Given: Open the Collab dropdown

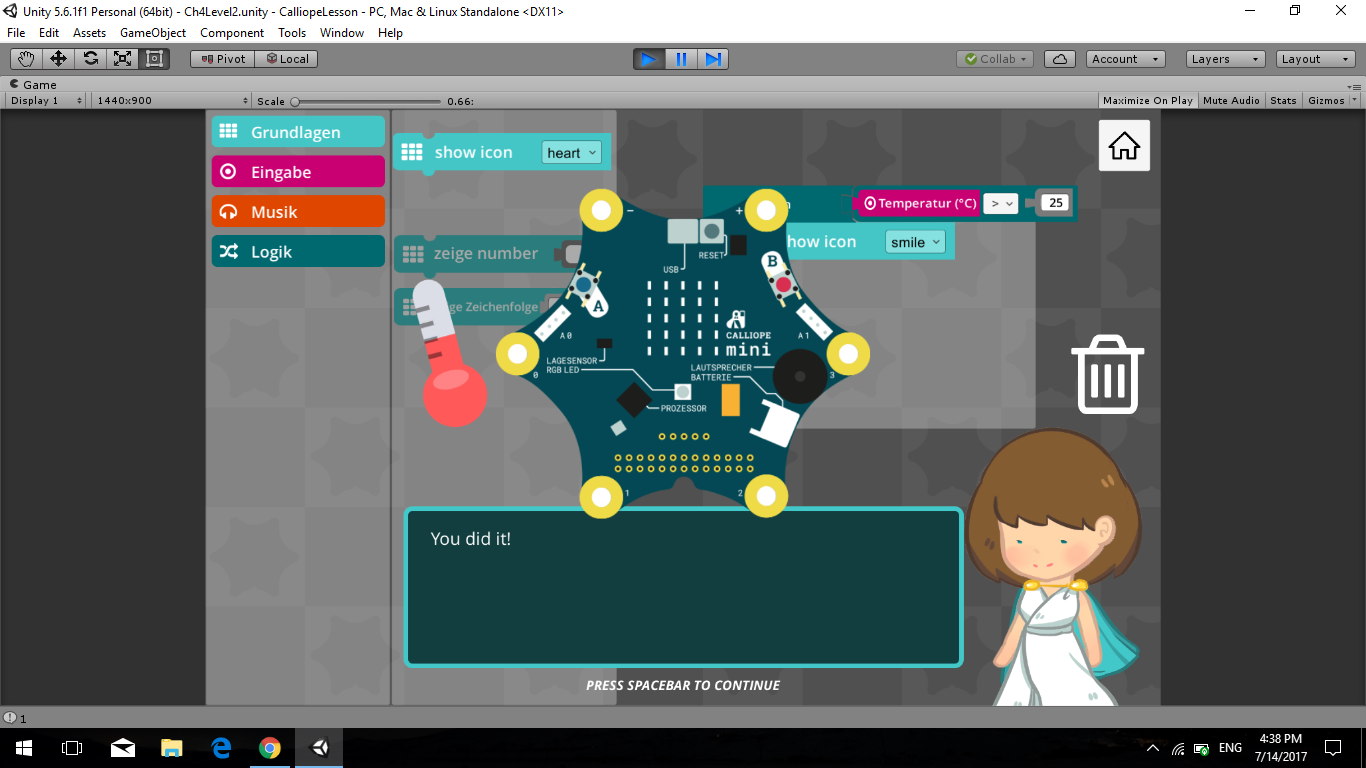Looking at the screenshot, I should coord(995,59).
